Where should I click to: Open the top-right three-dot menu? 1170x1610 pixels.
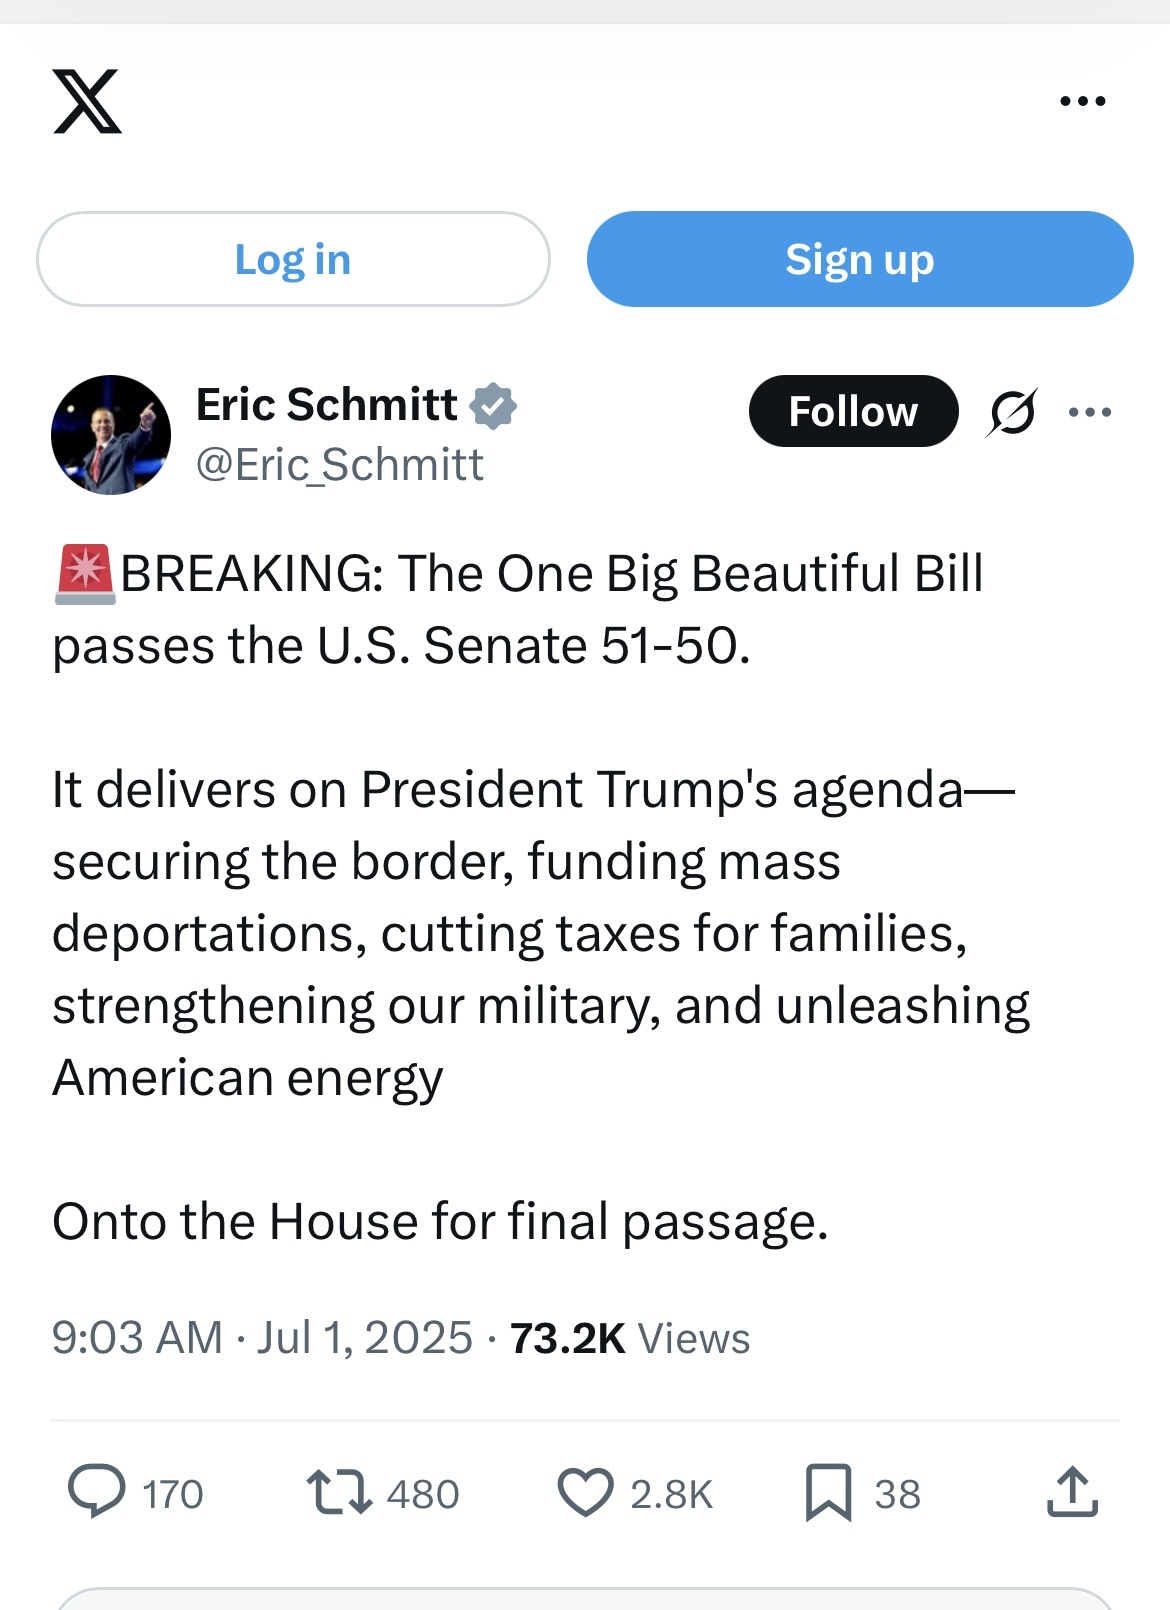[1083, 101]
